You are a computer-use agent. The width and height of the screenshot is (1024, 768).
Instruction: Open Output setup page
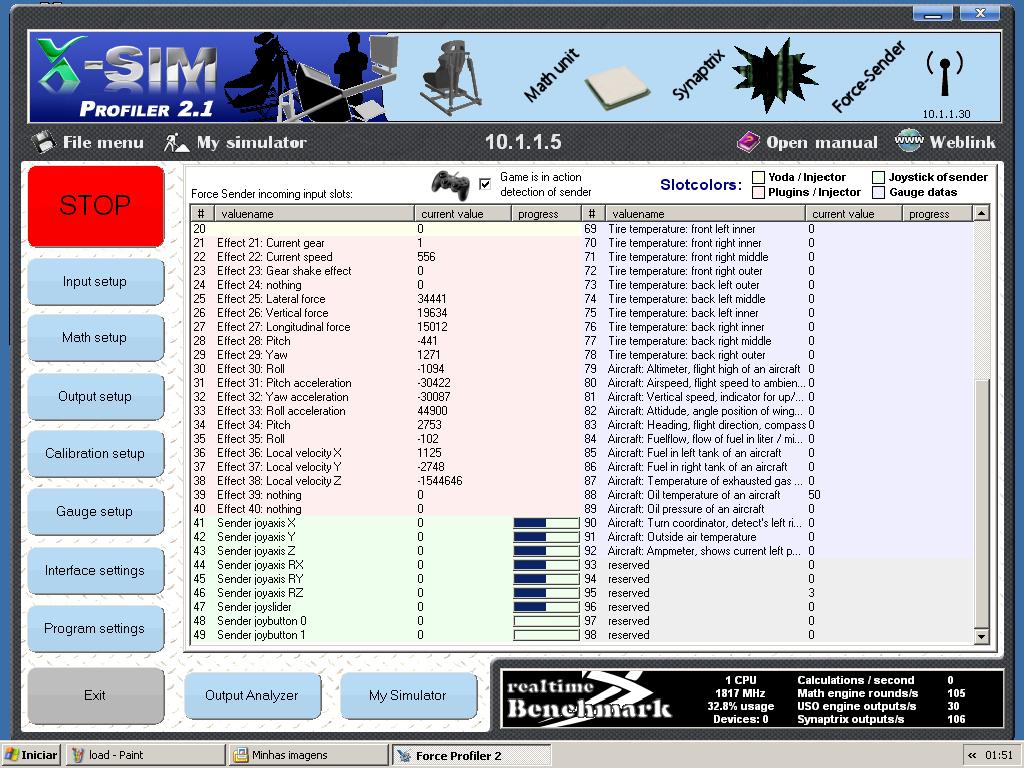(x=95, y=396)
